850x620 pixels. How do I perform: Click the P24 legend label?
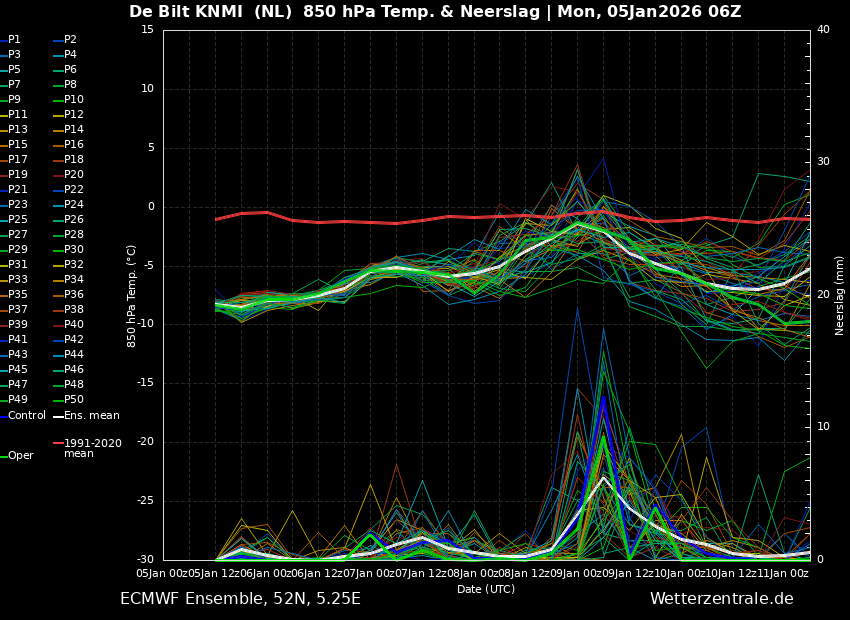74,204
